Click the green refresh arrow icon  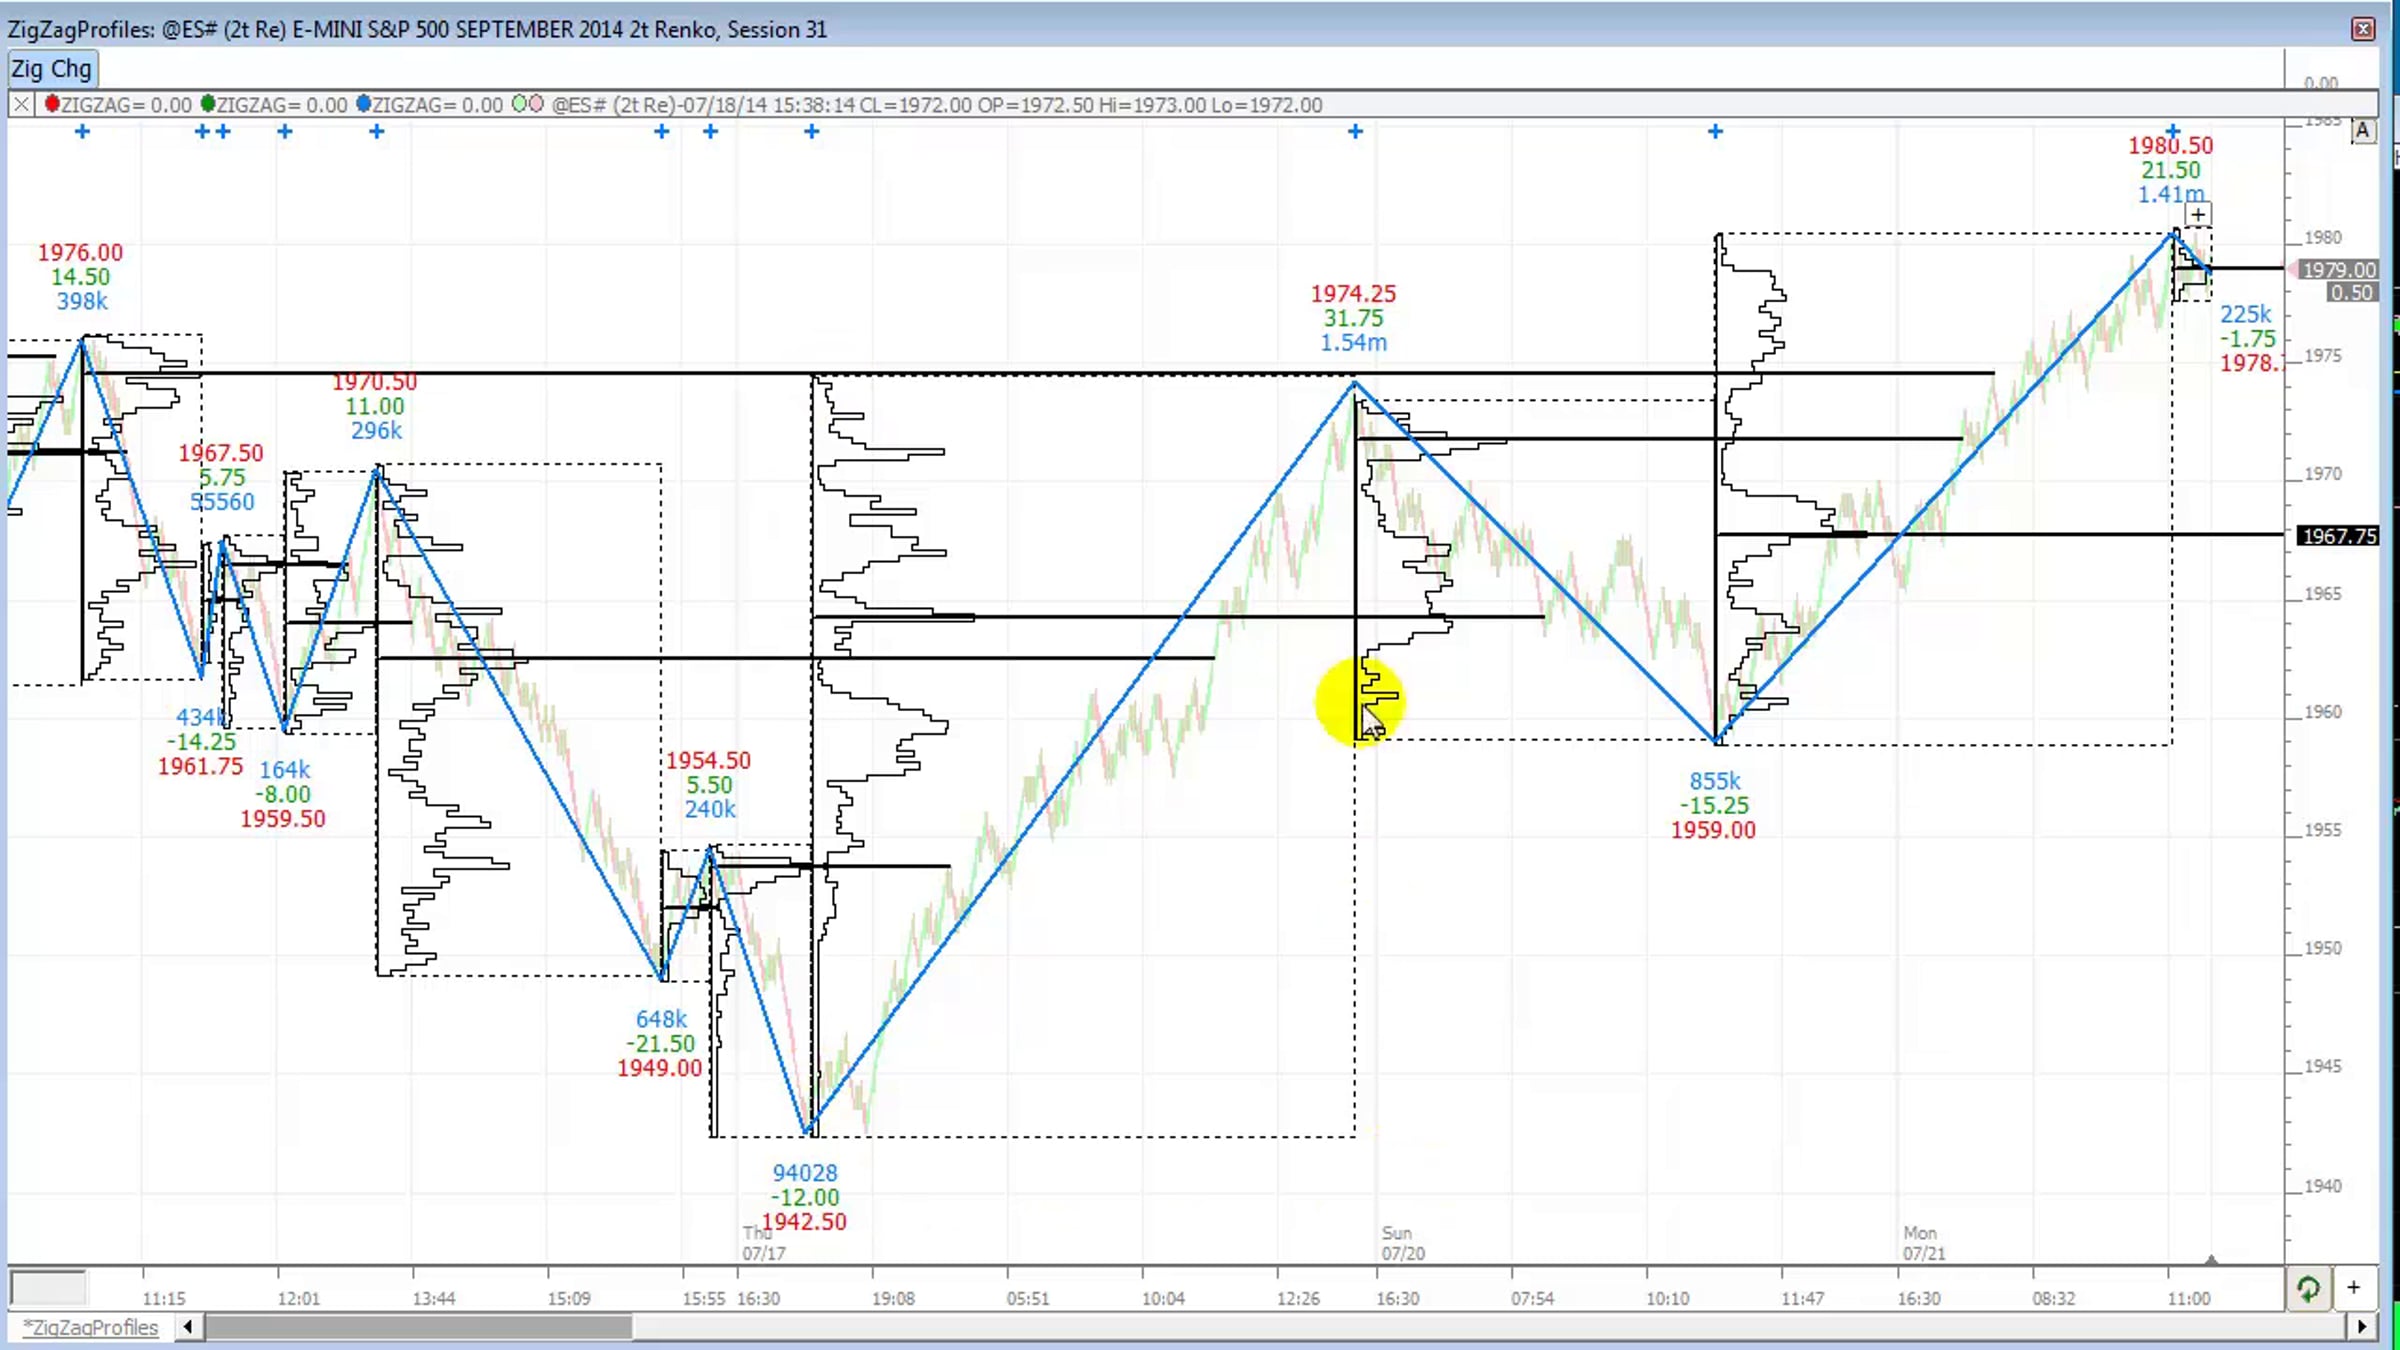[2308, 1289]
